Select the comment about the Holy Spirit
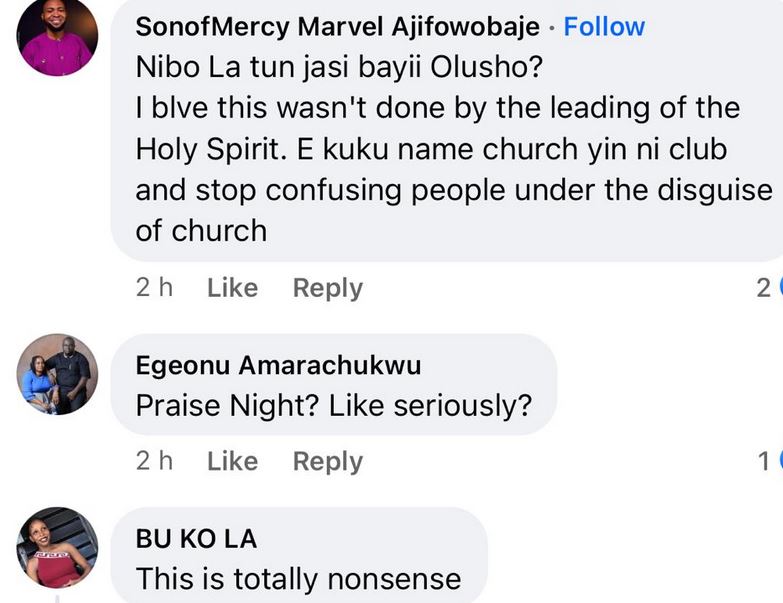783x603 pixels. 438,128
